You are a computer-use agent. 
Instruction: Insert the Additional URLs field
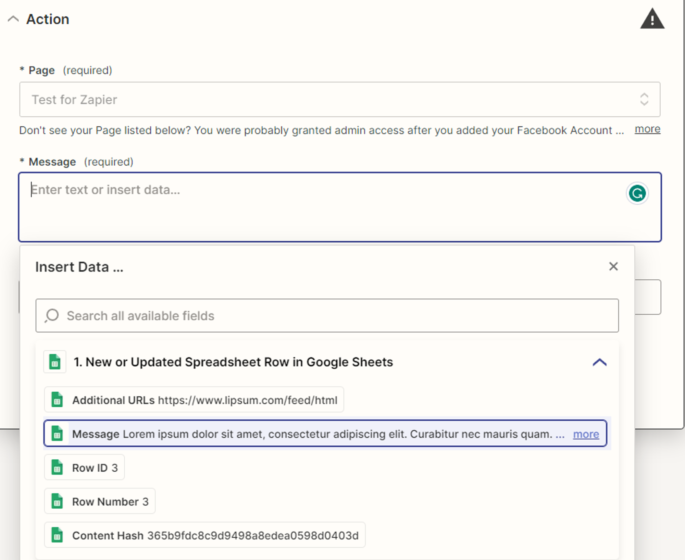pyautogui.click(x=194, y=400)
